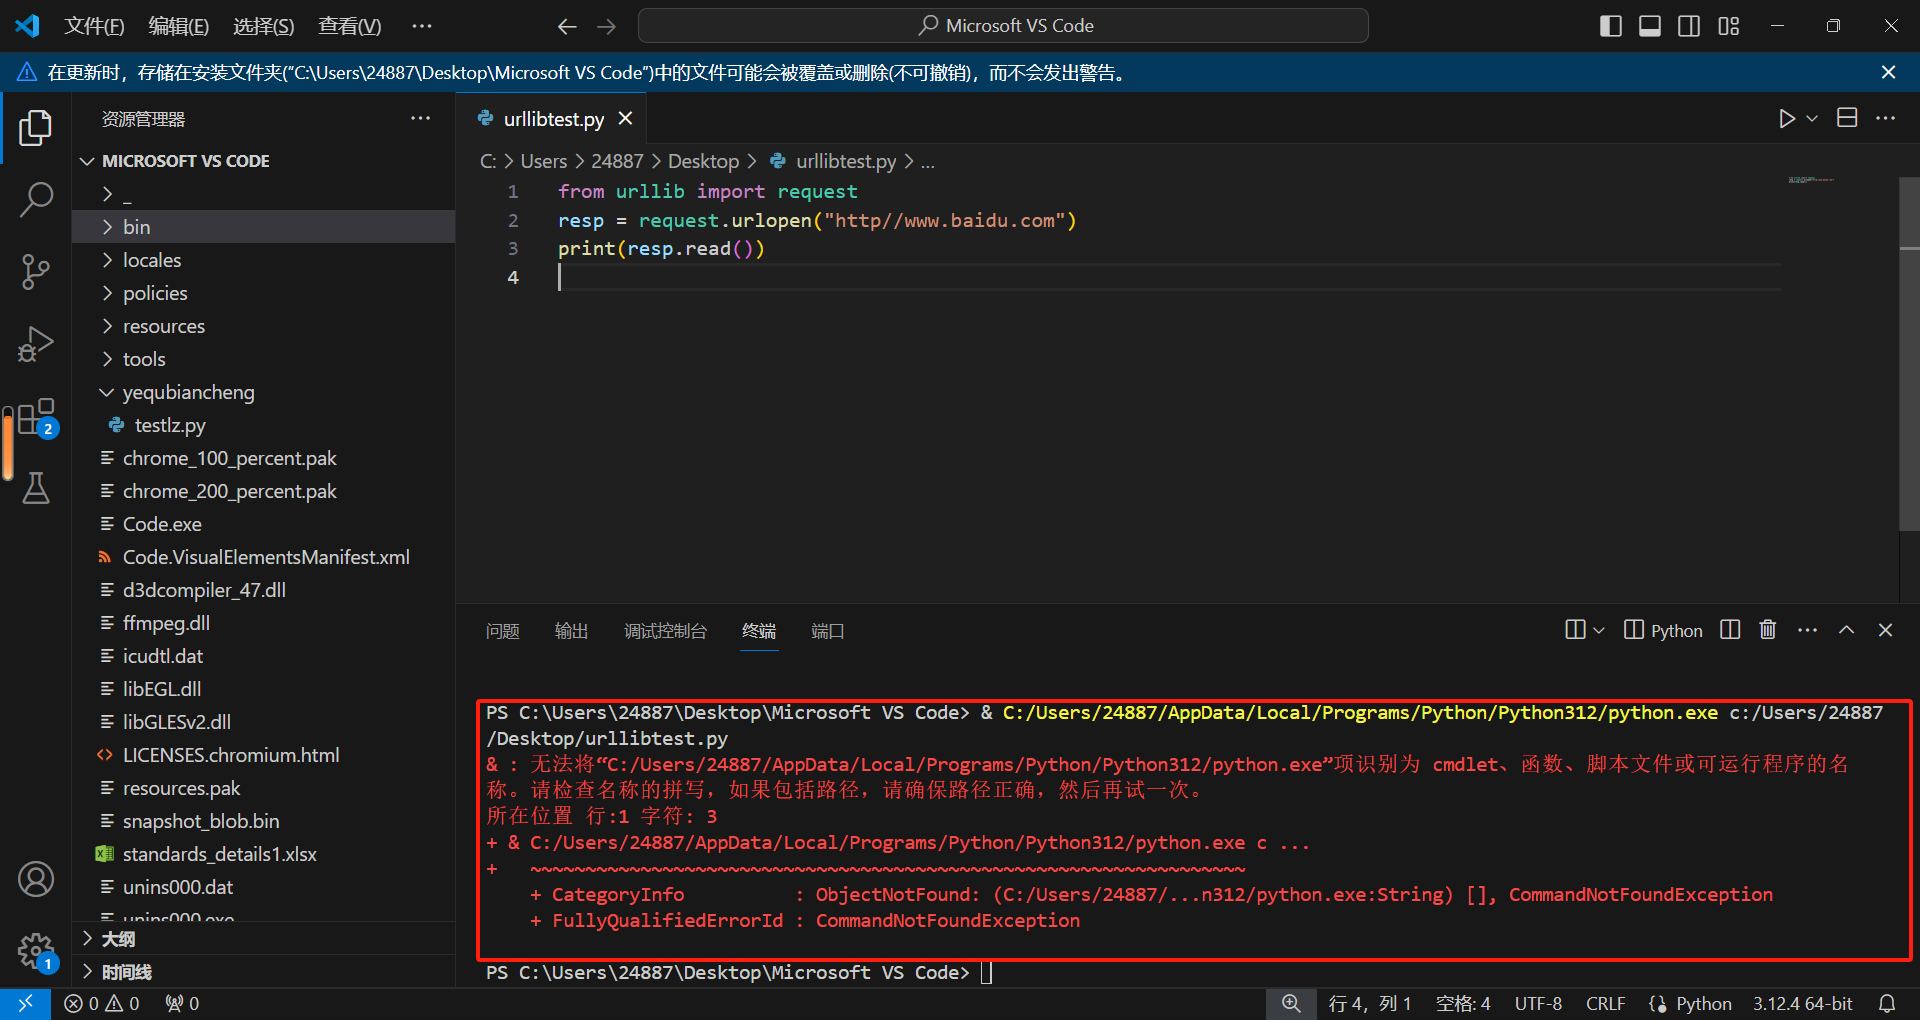Switch to the 调试控制台 tab
This screenshot has height=1020, width=1920.
[x=666, y=631]
